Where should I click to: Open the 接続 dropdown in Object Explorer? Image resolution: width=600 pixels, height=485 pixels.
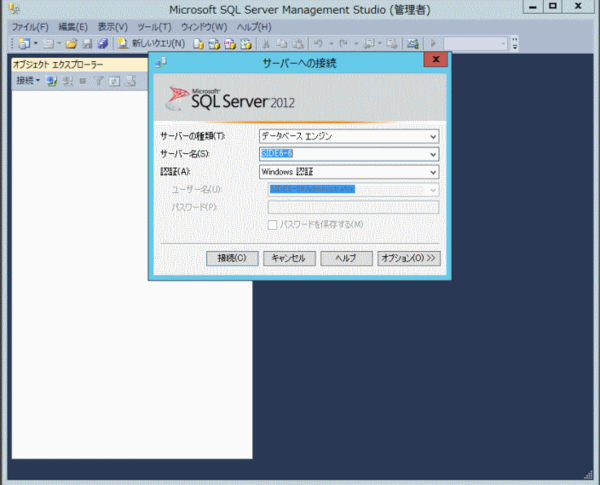28,81
